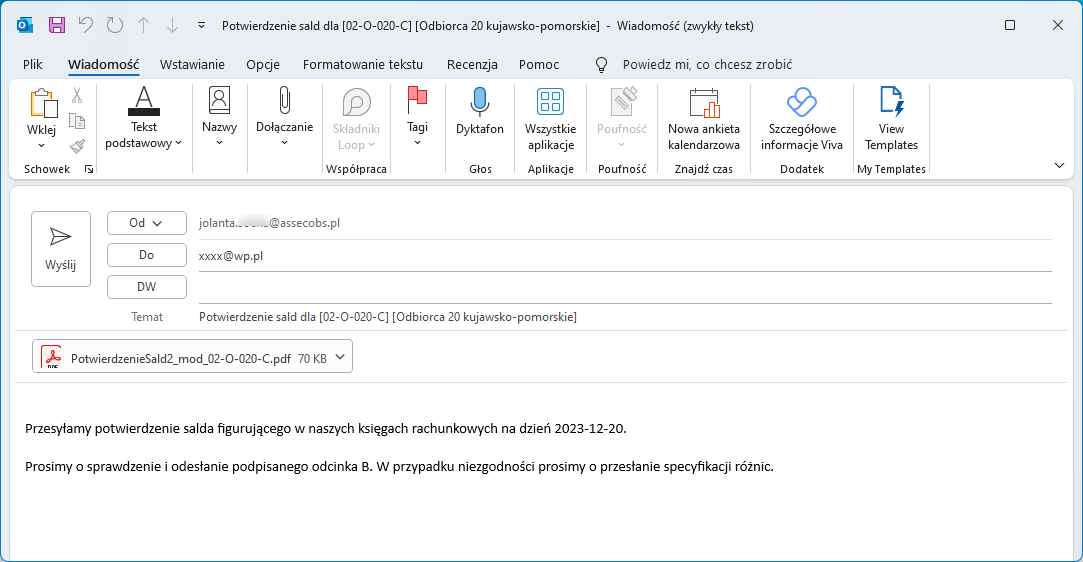Copy selection with the copy icon
1083x562 pixels.
77,122
